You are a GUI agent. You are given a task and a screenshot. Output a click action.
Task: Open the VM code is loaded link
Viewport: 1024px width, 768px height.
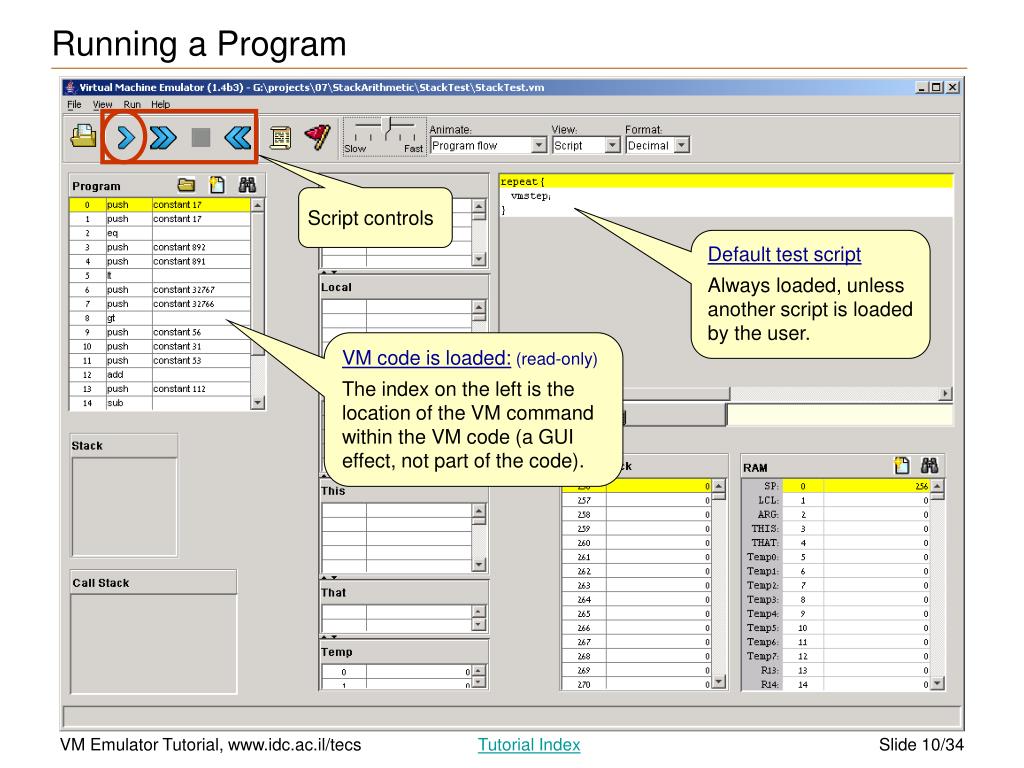pos(426,358)
